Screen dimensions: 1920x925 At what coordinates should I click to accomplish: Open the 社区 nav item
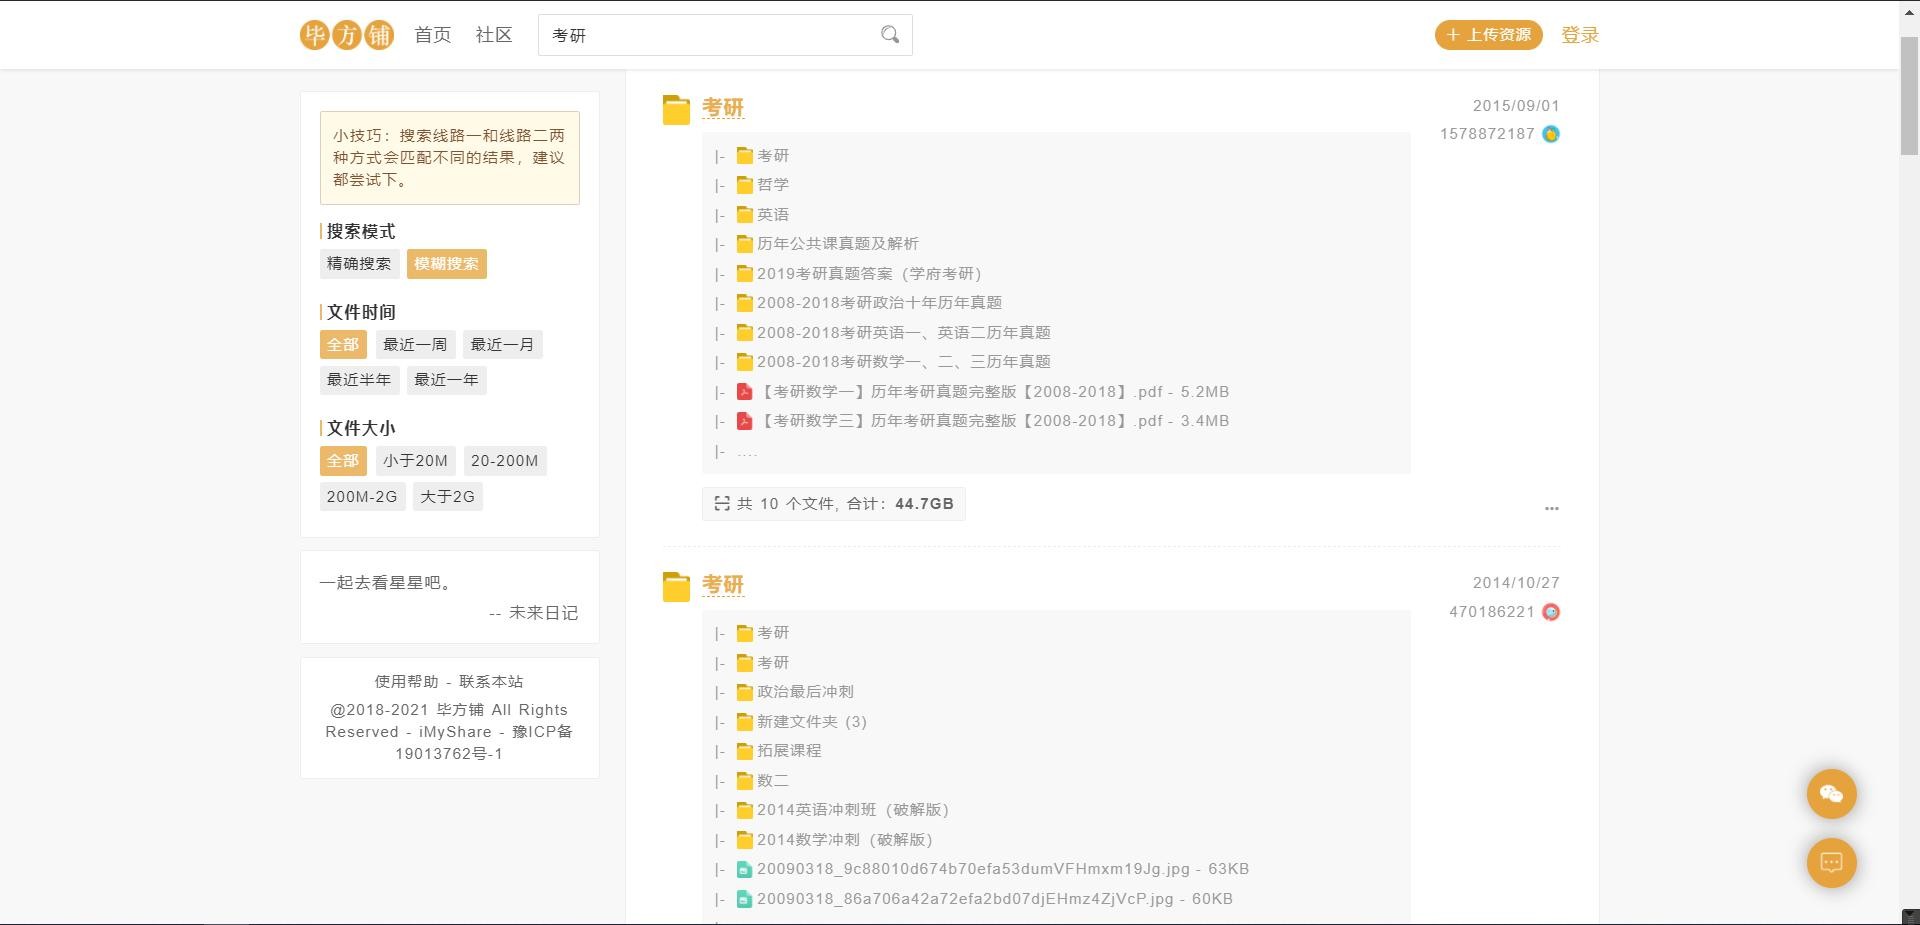click(494, 35)
